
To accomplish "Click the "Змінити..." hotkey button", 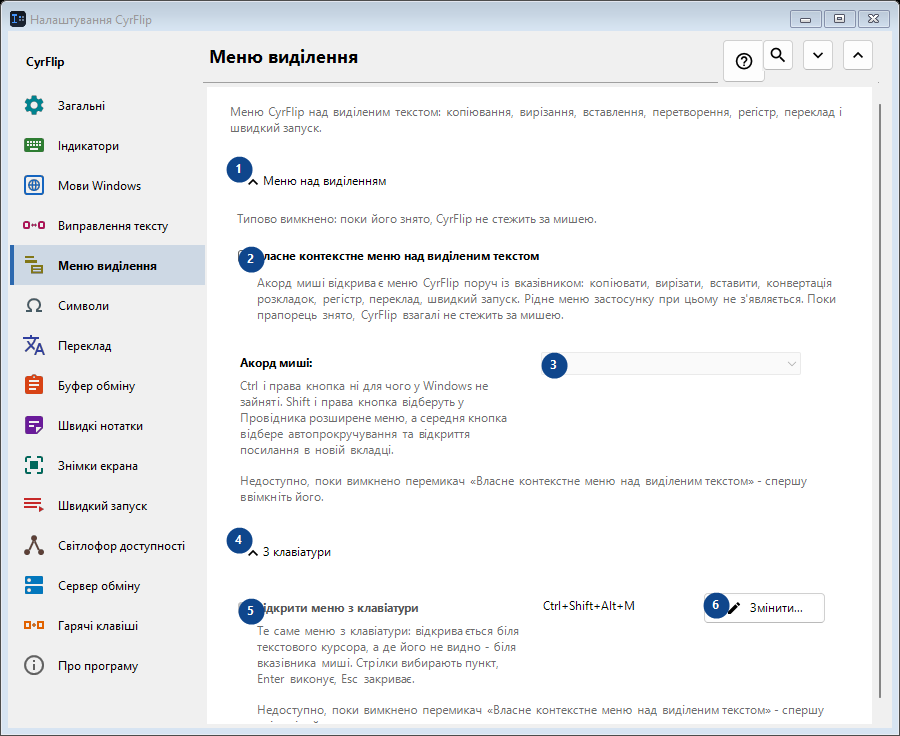I will click(765, 608).
